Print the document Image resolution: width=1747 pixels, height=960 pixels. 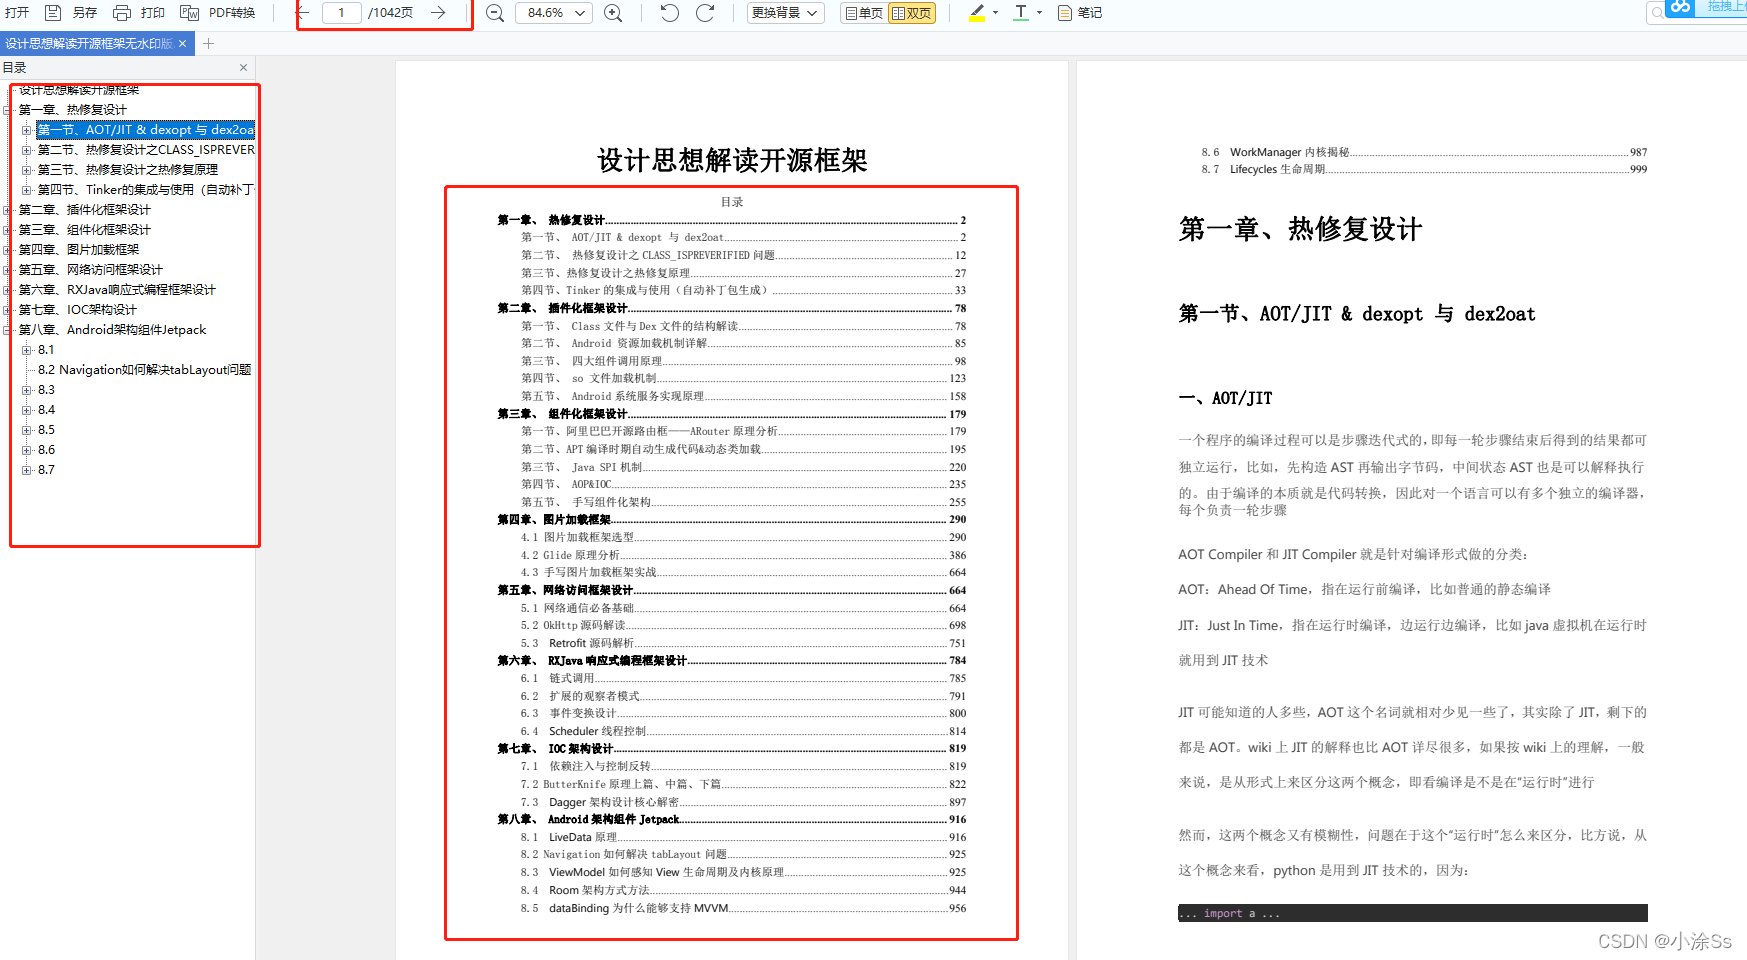pos(120,12)
